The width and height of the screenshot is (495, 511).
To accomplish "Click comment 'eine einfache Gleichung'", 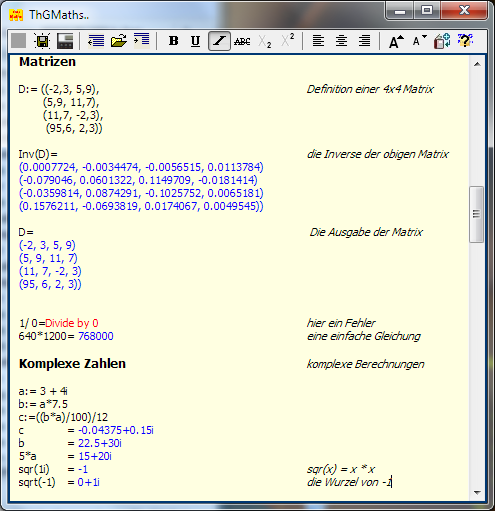I will pyautogui.click(x=364, y=336).
